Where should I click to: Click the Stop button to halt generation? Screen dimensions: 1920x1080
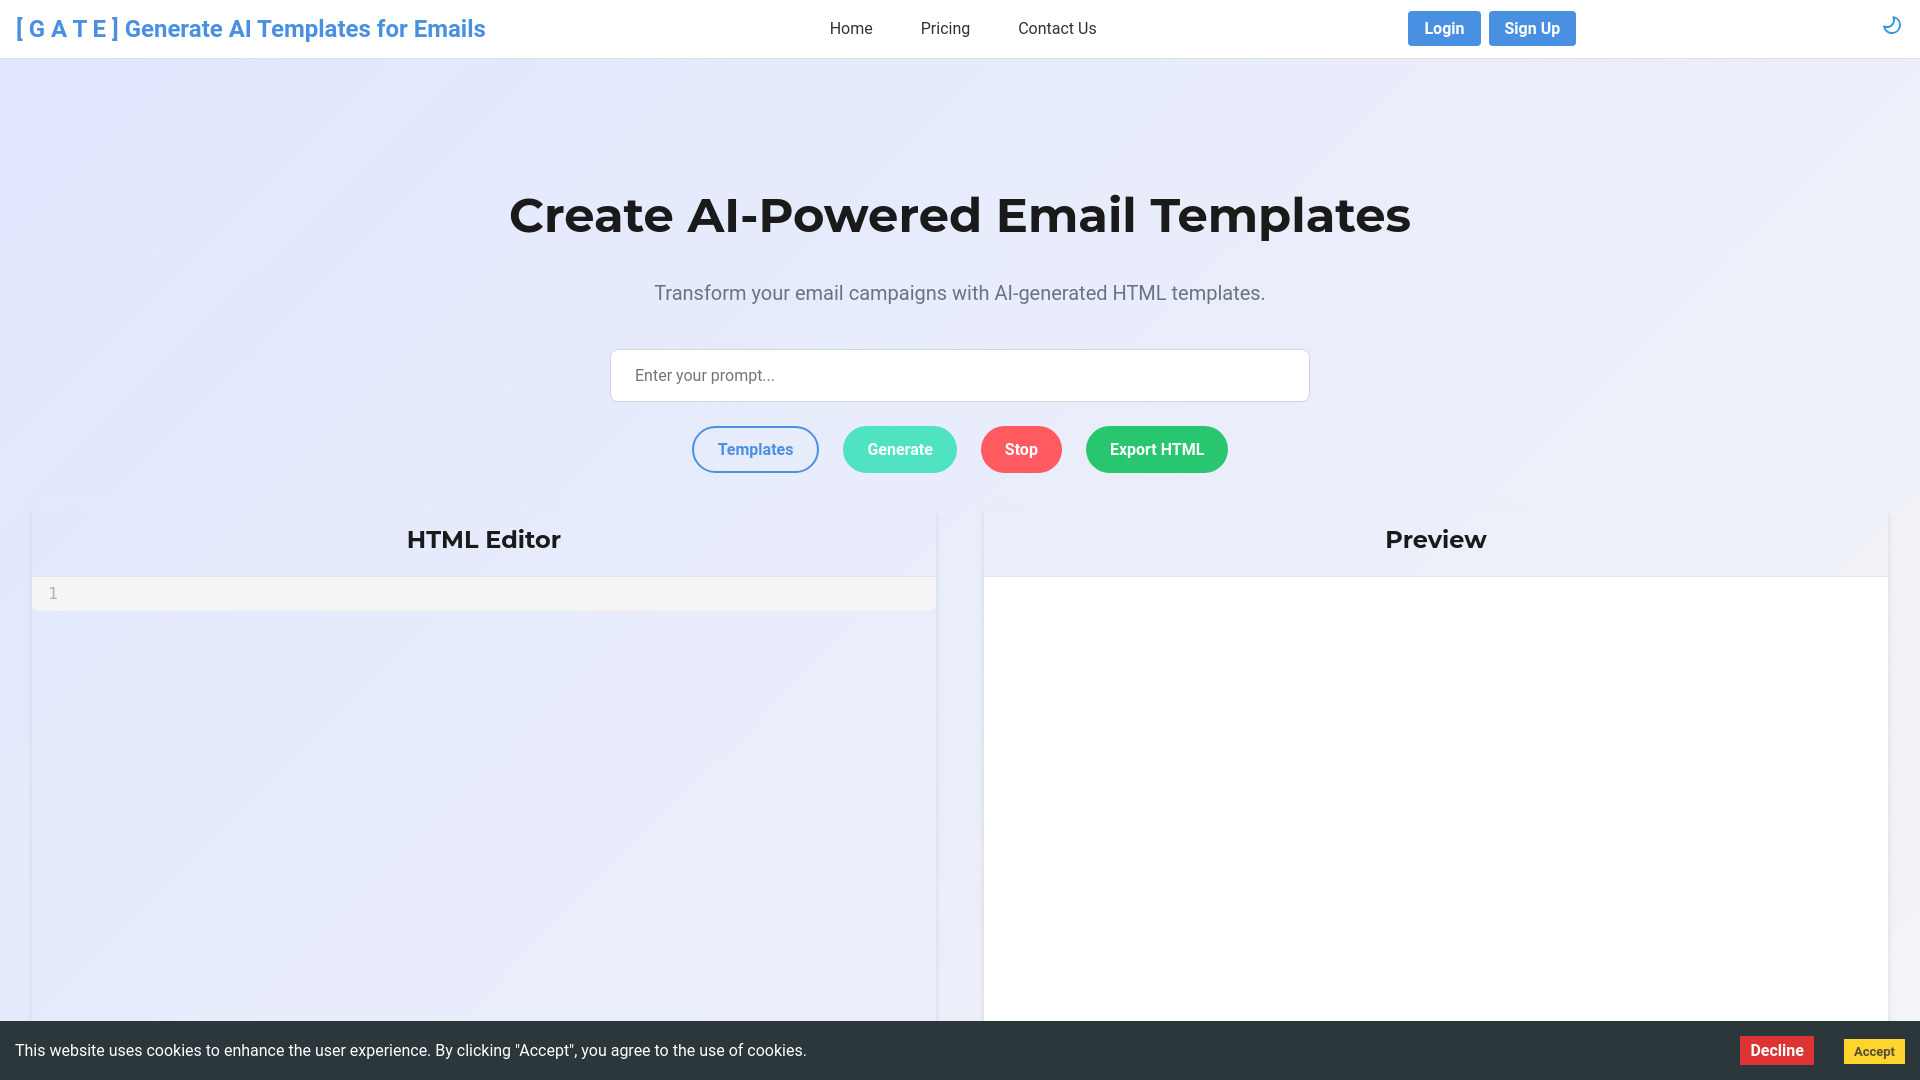tap(1021, 448)
